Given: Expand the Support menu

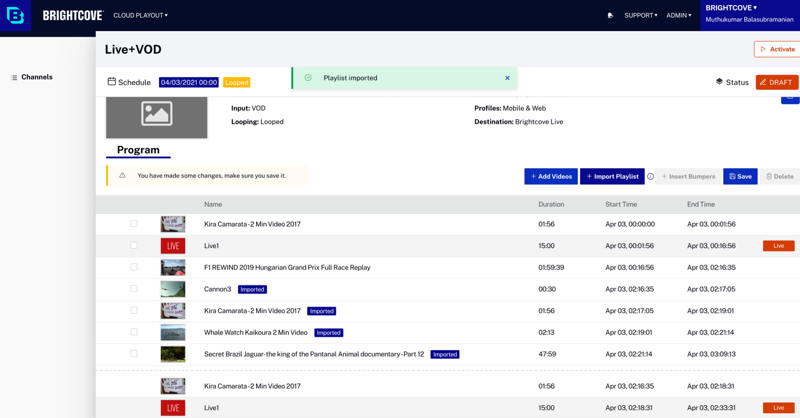Looking at the screenshot, I should click(640, 16).
